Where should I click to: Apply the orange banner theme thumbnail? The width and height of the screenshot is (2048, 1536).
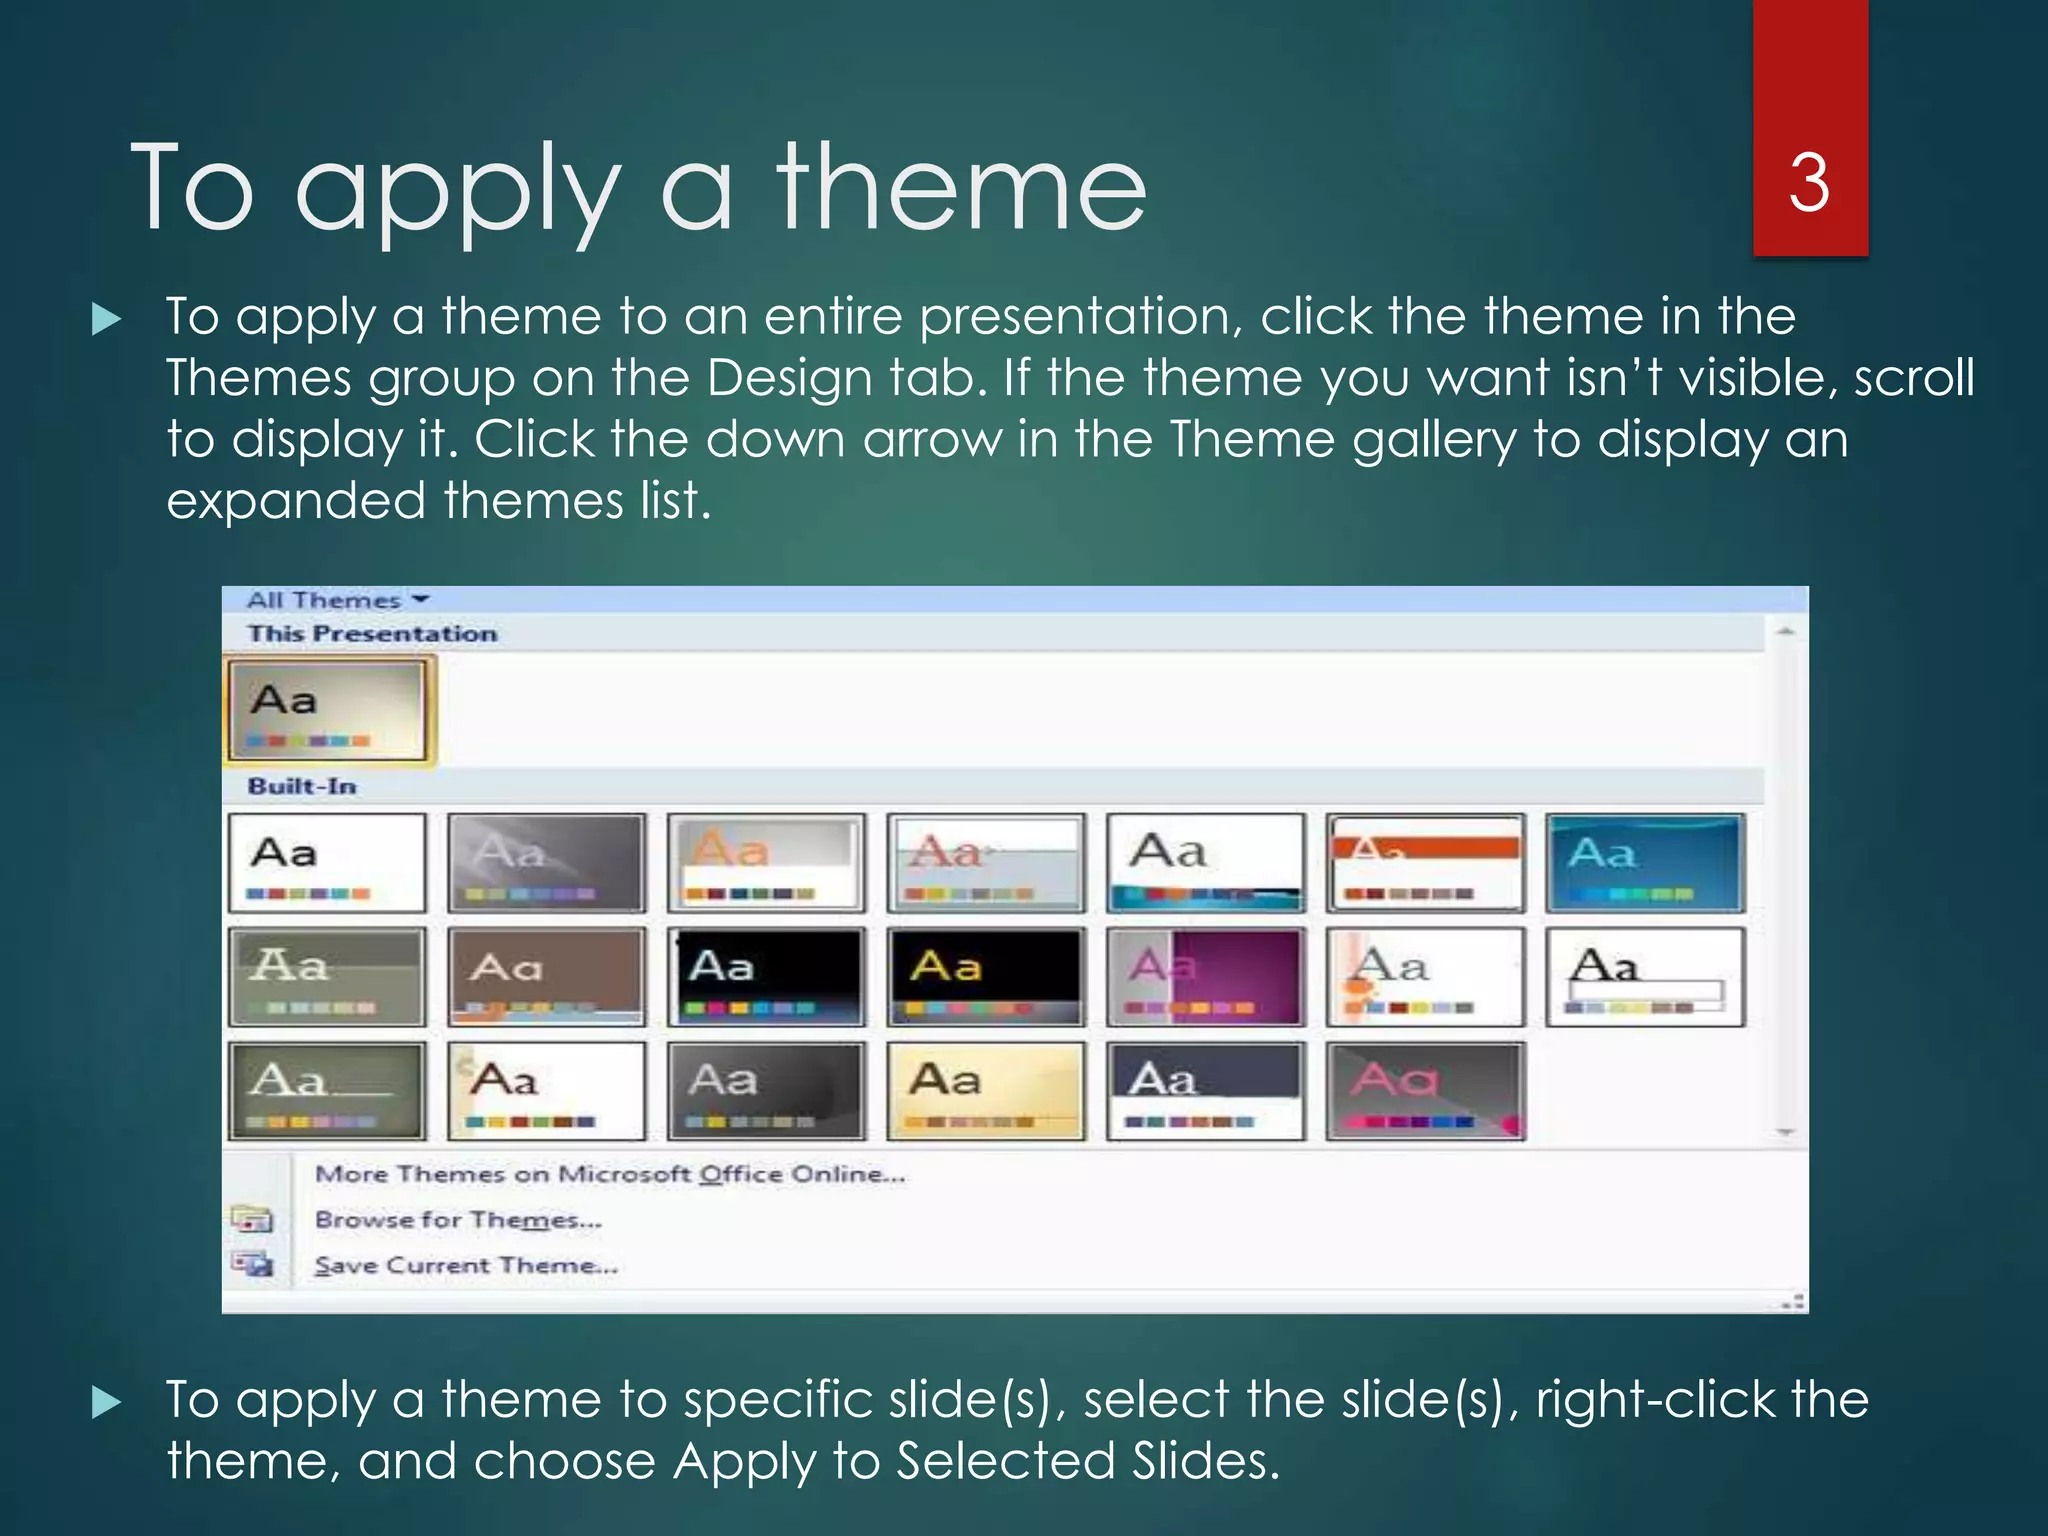[1425, 863]
